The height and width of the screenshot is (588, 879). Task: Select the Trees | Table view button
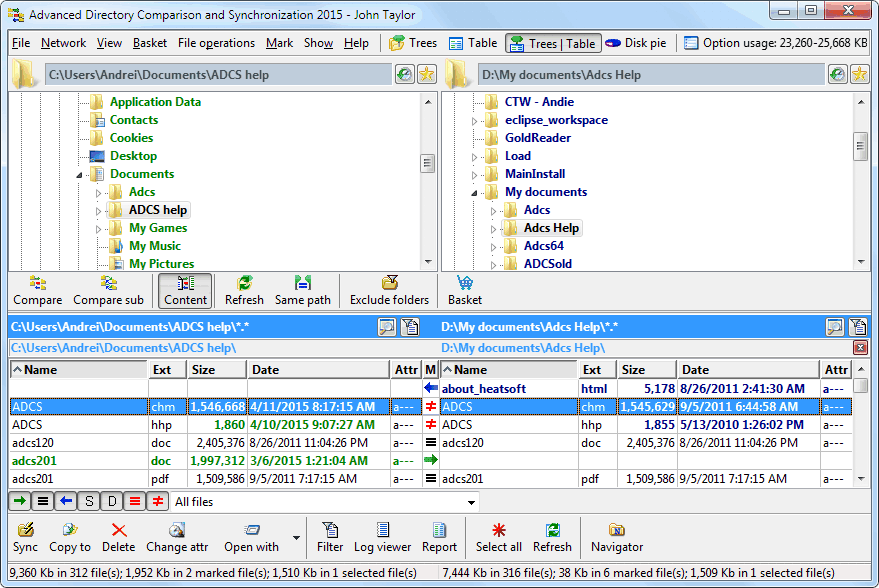pos(553,43)
